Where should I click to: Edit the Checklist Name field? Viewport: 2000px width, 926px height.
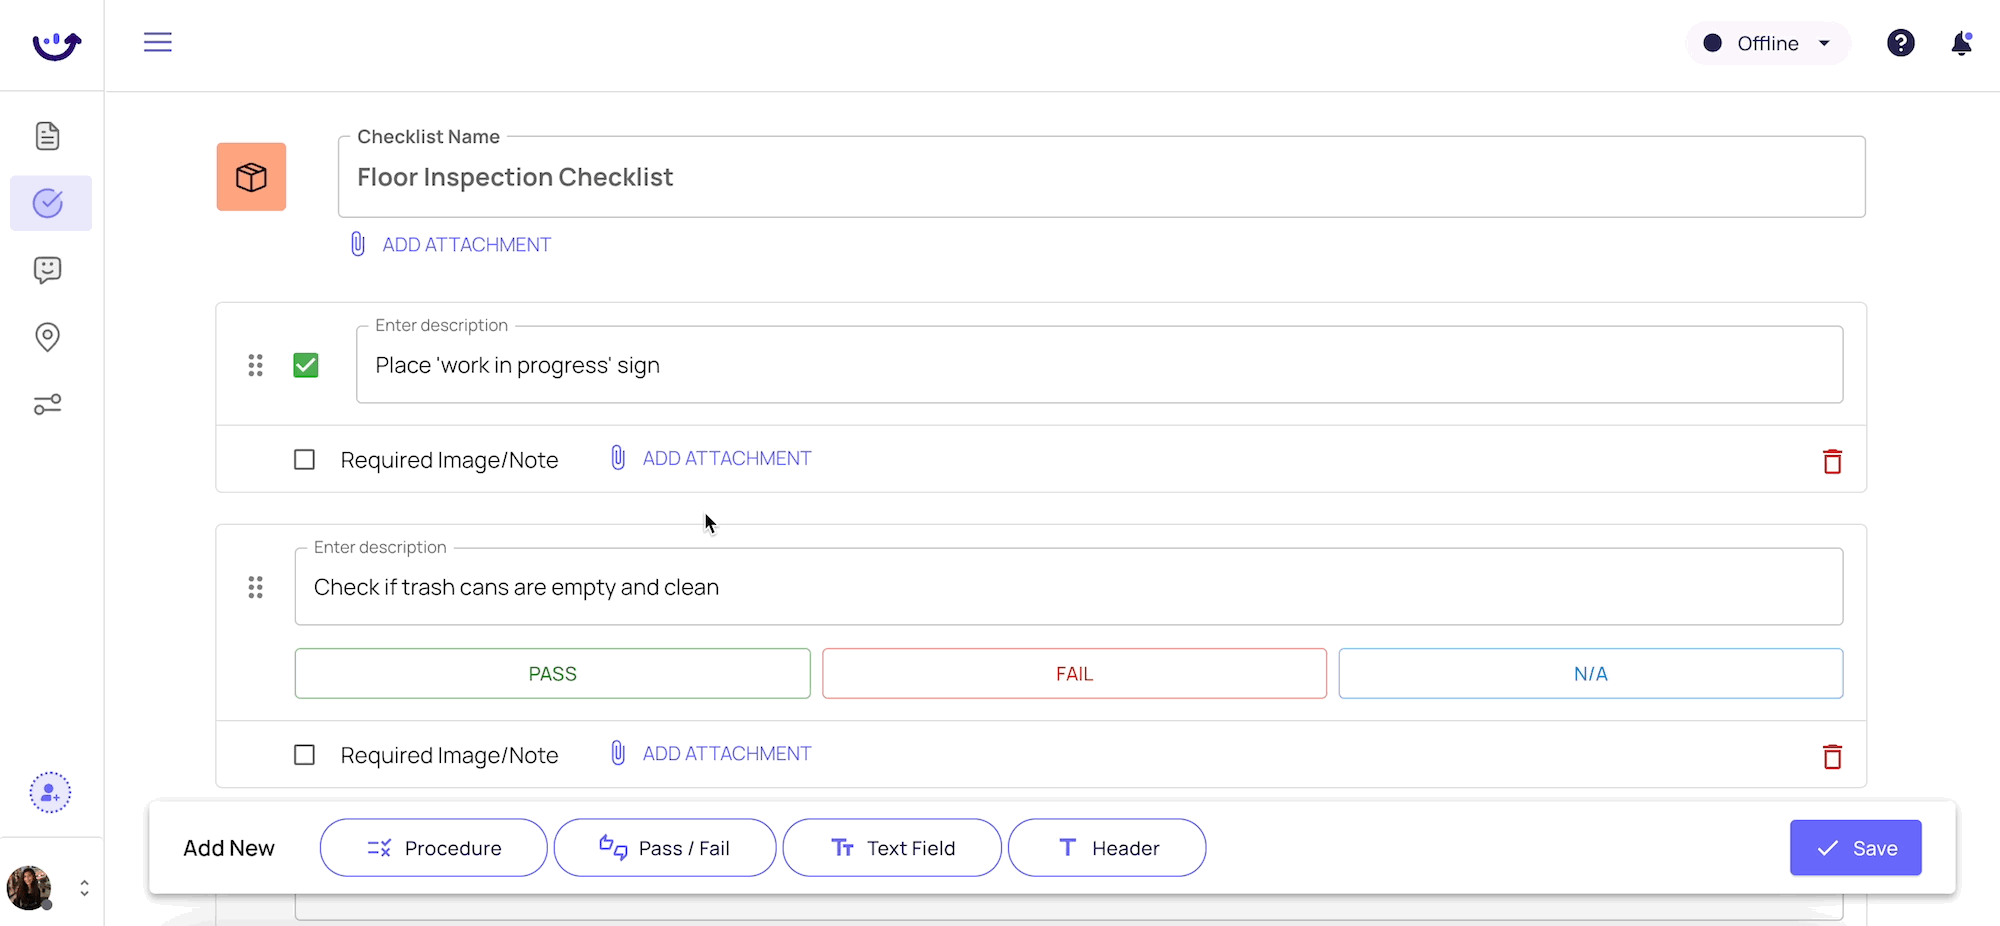(1101, 177)
